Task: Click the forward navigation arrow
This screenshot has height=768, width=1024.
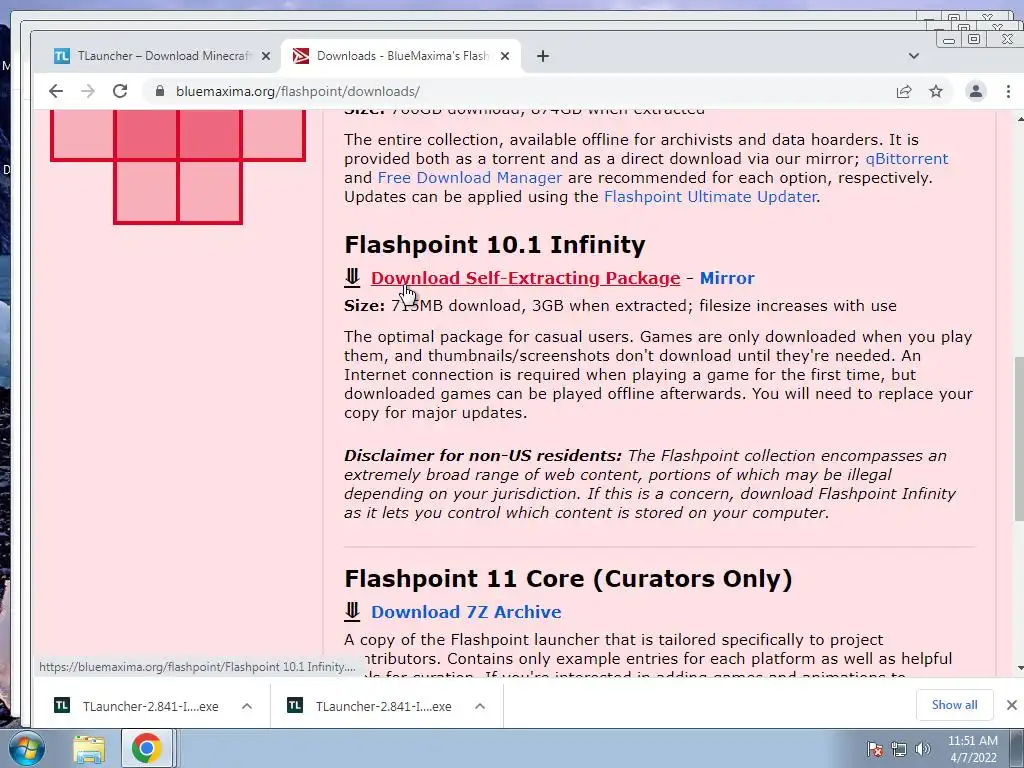Action: tap(88, 91)
